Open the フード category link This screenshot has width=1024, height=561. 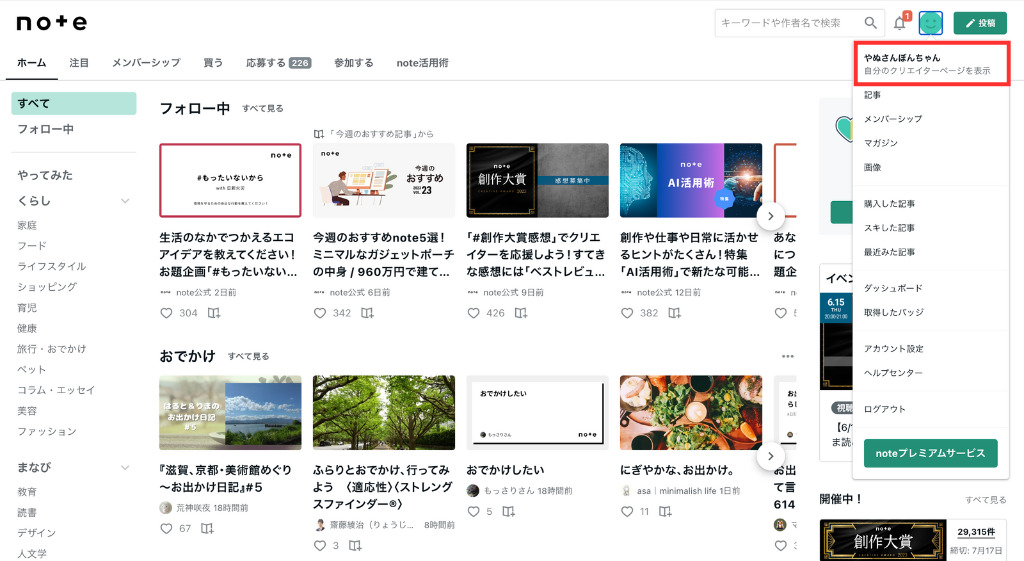[32, 246]
